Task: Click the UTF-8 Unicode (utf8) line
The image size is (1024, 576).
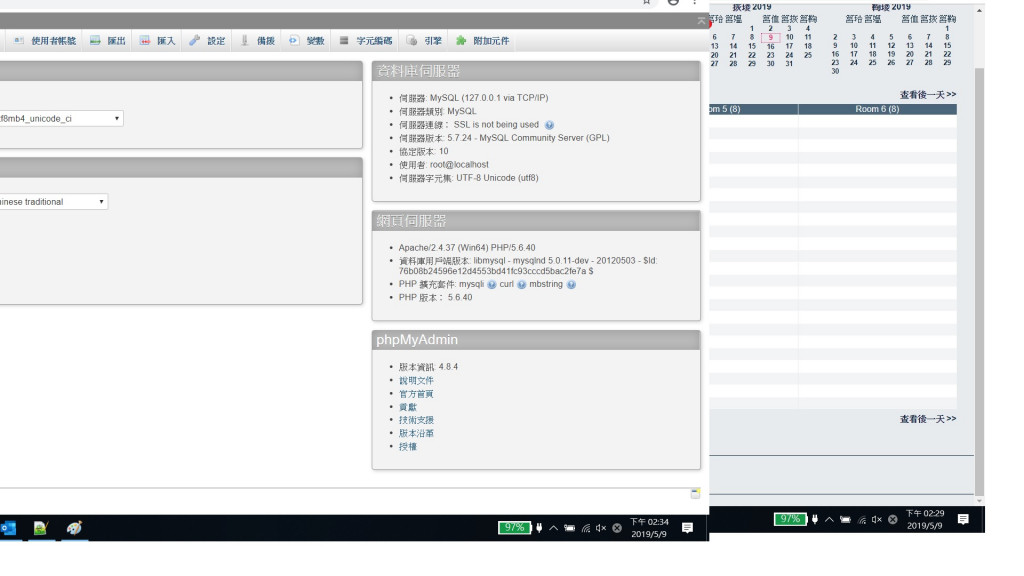Action: (x=469, y=178)
